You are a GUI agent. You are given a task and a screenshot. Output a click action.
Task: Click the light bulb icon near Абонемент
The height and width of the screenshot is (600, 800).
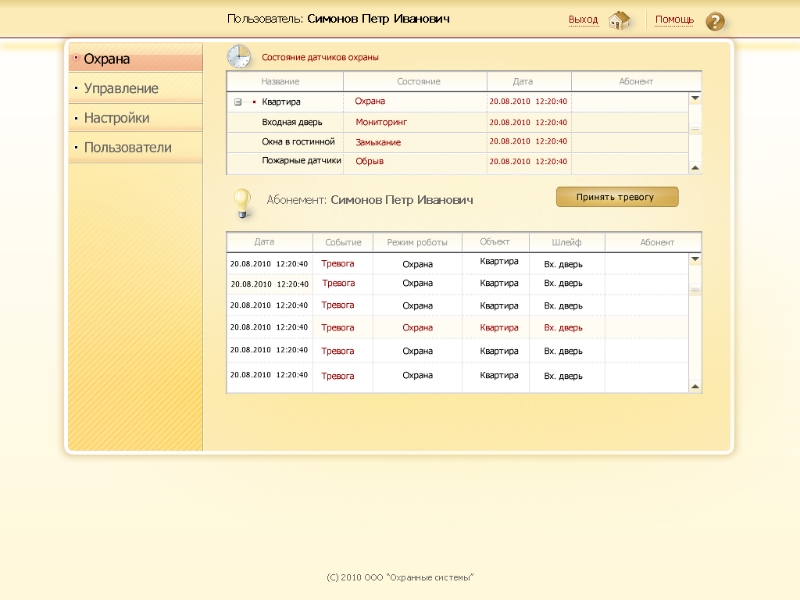click(242, 203)
